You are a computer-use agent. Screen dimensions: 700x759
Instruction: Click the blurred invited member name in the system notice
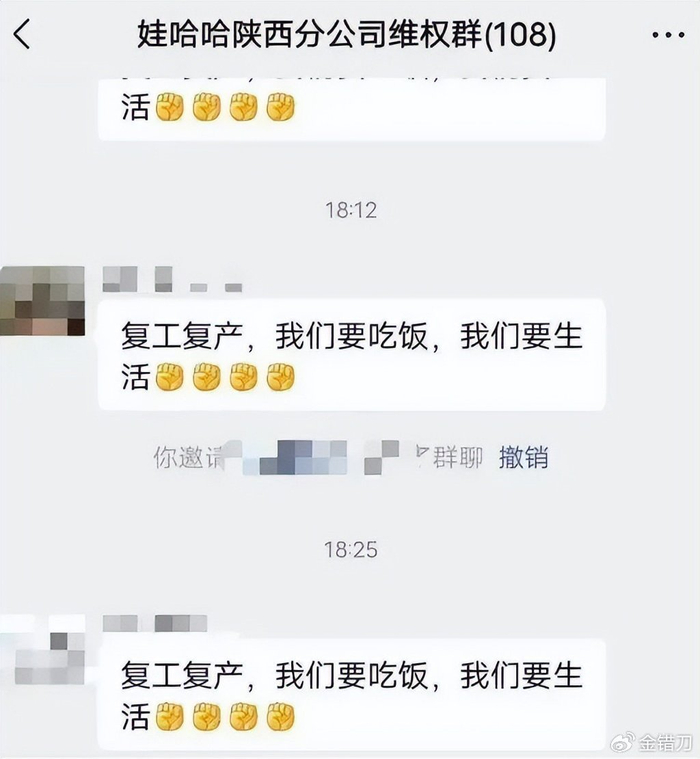tap(320, 457)
